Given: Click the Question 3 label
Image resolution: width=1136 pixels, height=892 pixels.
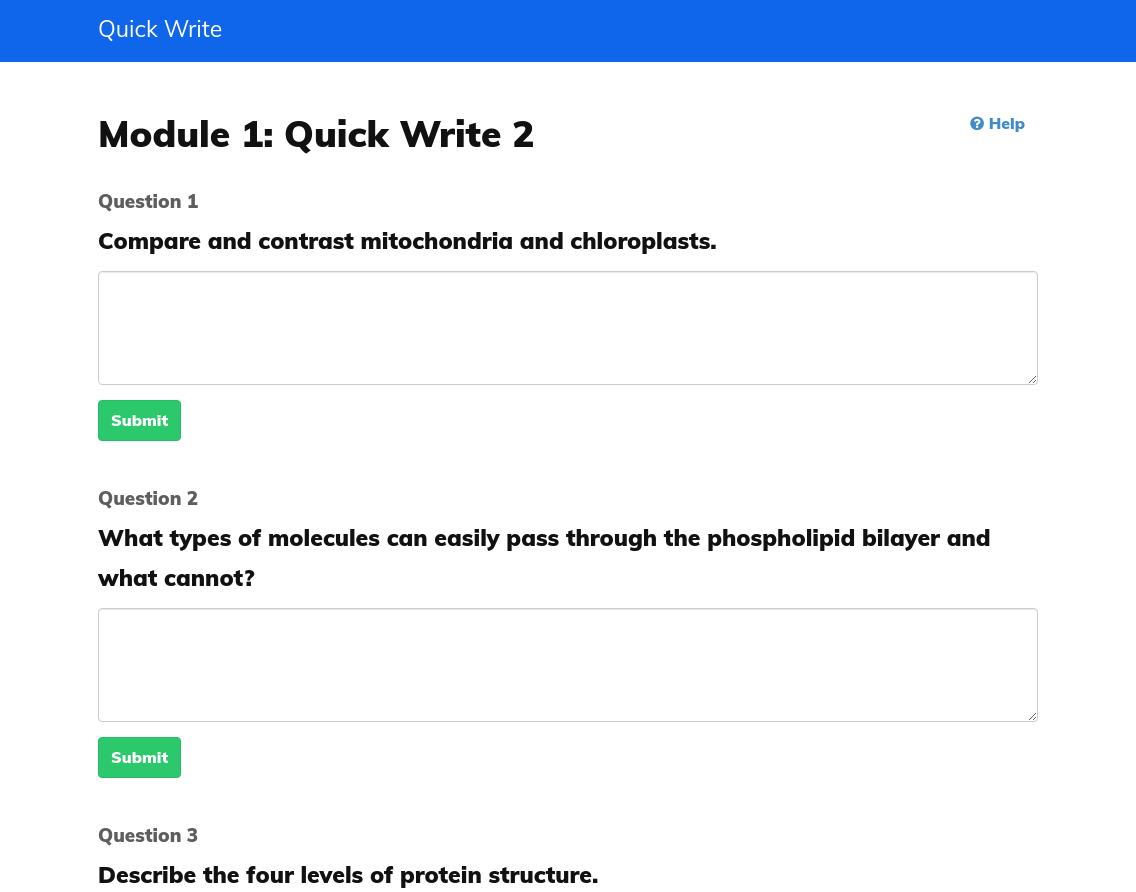Looking at the screenshot, I should (x=148, y=836).
